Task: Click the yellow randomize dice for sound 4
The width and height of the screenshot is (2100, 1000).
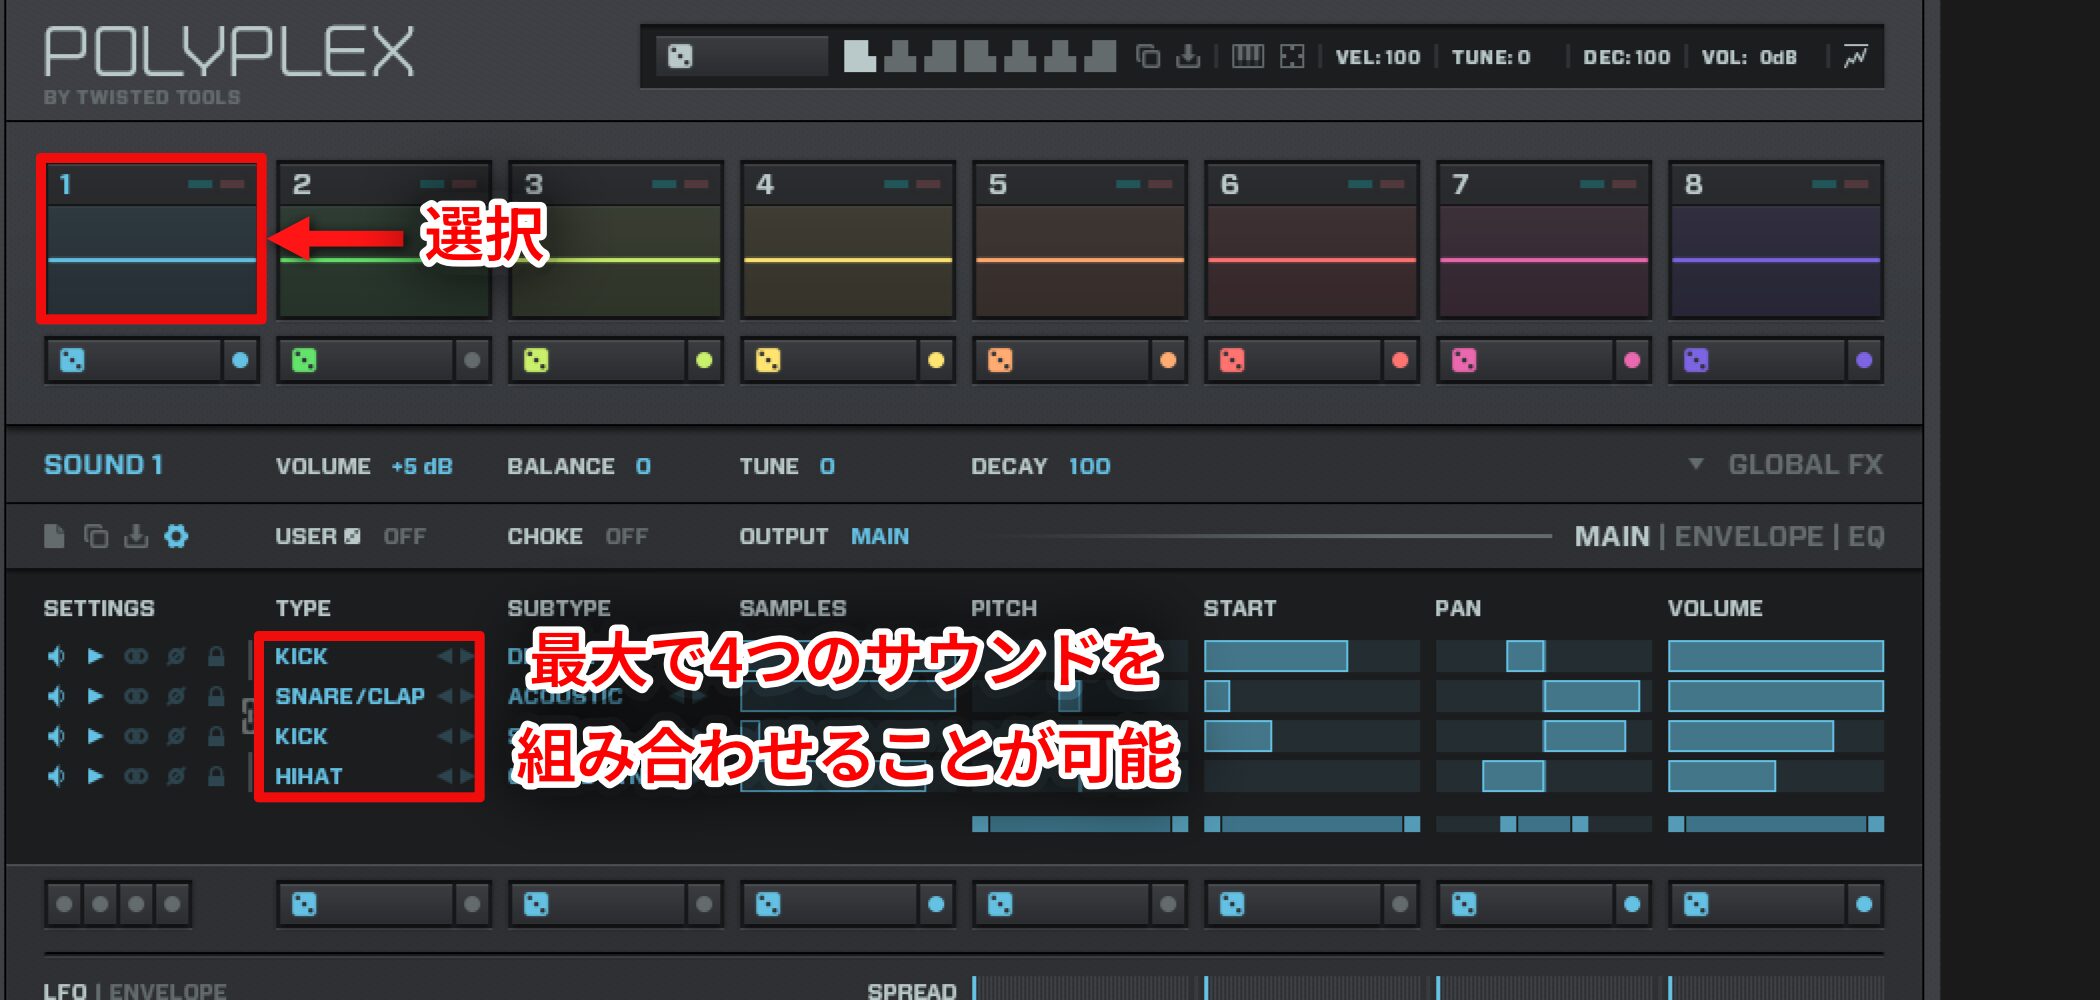Action: pos(768,360)
